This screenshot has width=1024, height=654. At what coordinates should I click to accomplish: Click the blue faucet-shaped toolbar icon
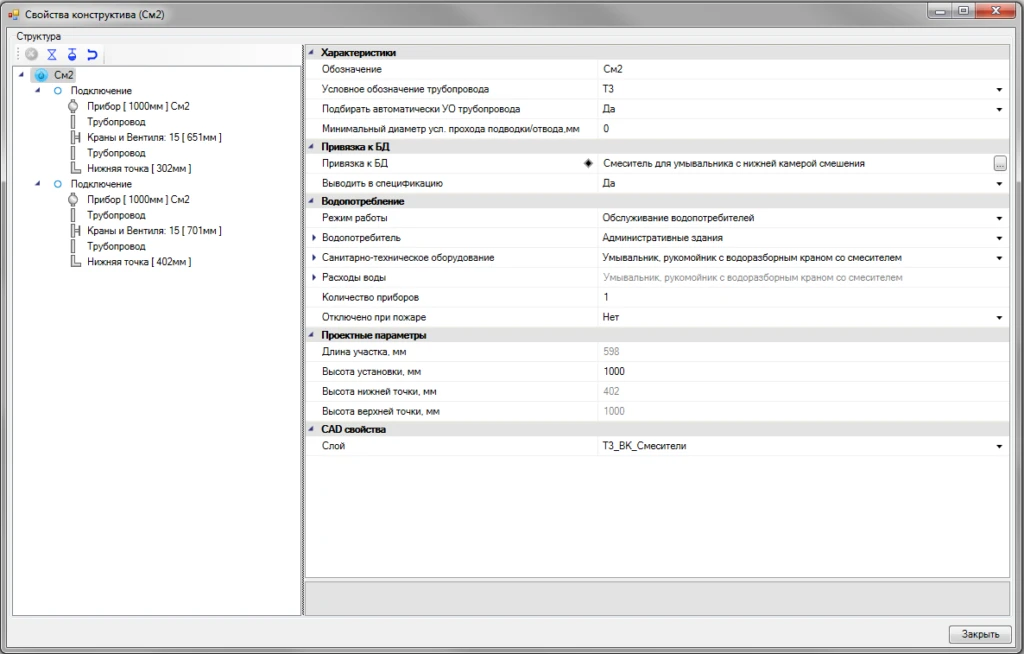click(x=72, y=55)
